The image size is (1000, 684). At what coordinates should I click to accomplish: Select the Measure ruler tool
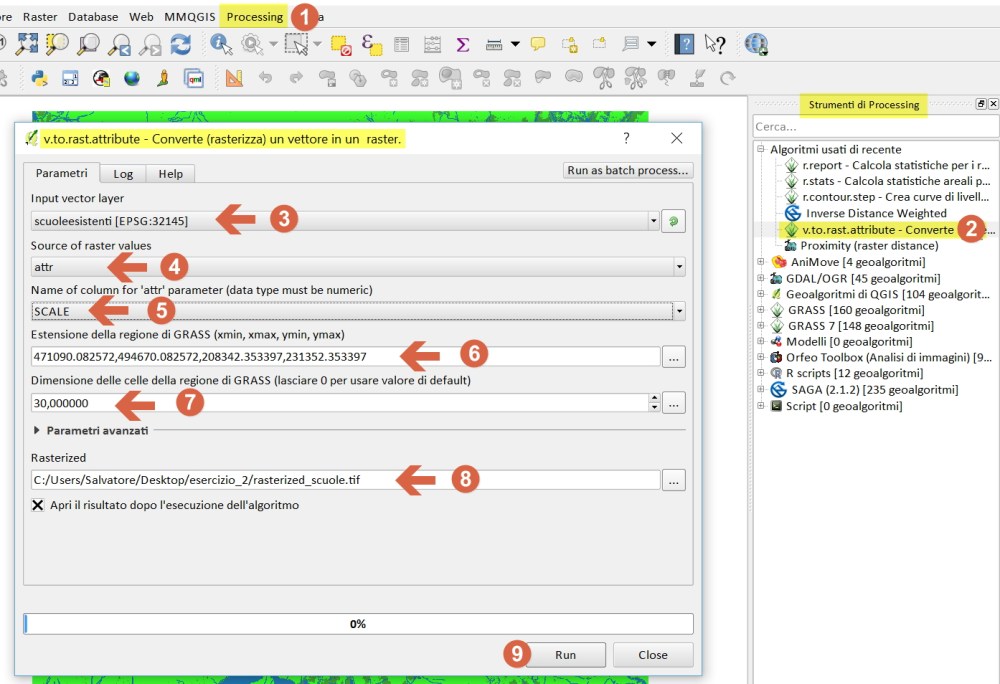click(494, 44)
